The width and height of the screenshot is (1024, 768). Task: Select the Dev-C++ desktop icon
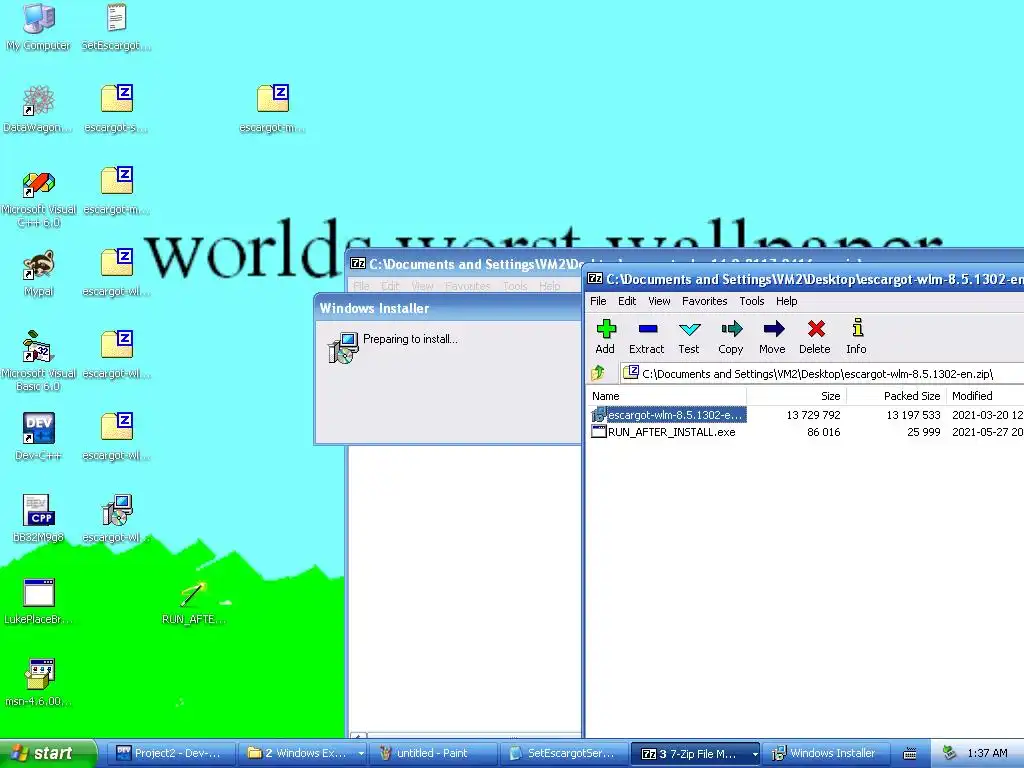39,436
